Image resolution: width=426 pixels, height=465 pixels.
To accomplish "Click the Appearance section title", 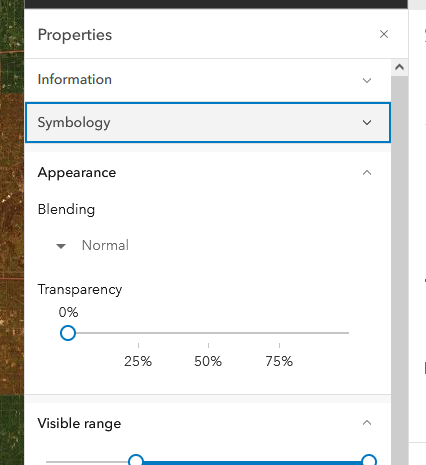I will [77, 173].
